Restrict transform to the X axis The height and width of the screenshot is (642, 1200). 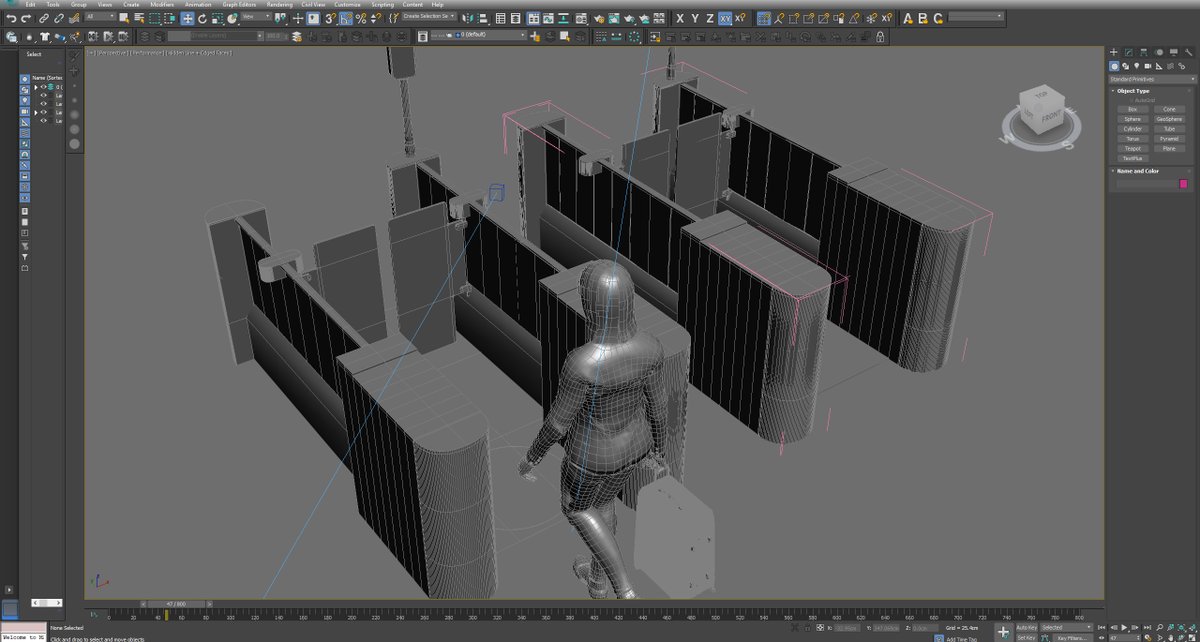[680, 18]
